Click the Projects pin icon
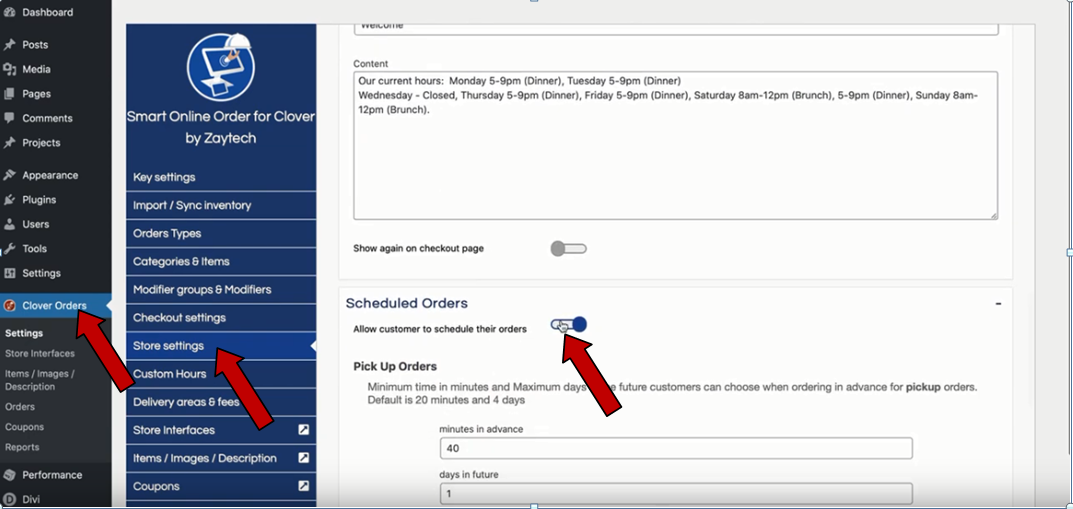 (x=10, y=143)
